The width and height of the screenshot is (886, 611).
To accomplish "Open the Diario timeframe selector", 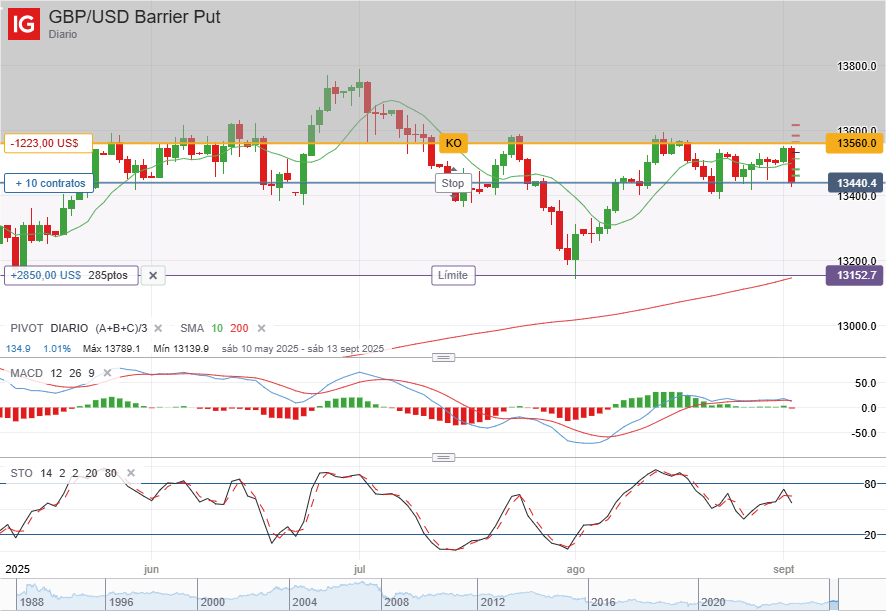I will click(63, 34).
